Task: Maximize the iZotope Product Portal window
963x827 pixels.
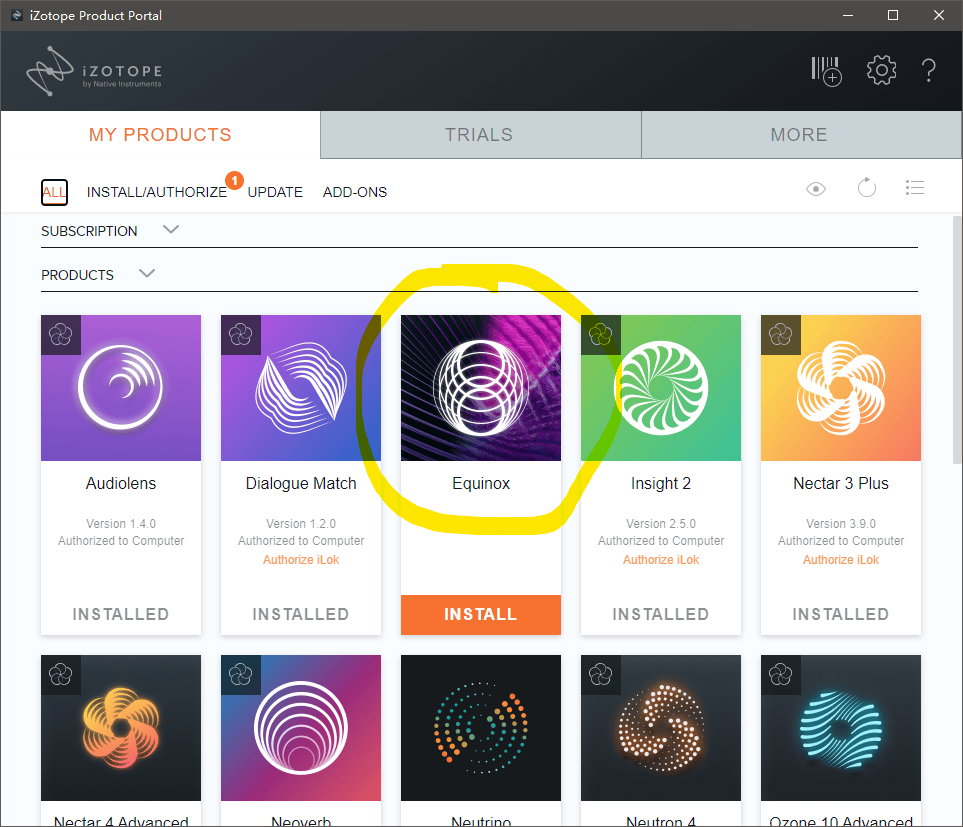Action: [893, 15]
